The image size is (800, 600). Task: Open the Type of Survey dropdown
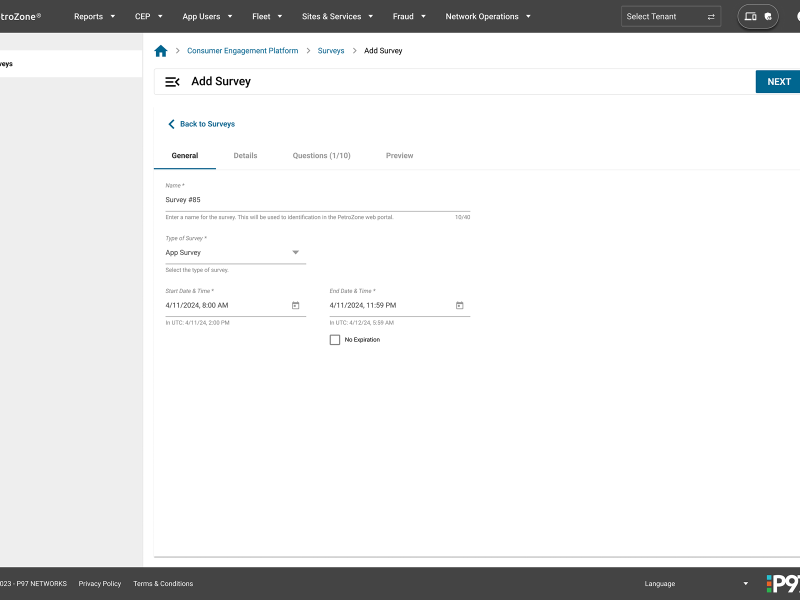(295, 252)
